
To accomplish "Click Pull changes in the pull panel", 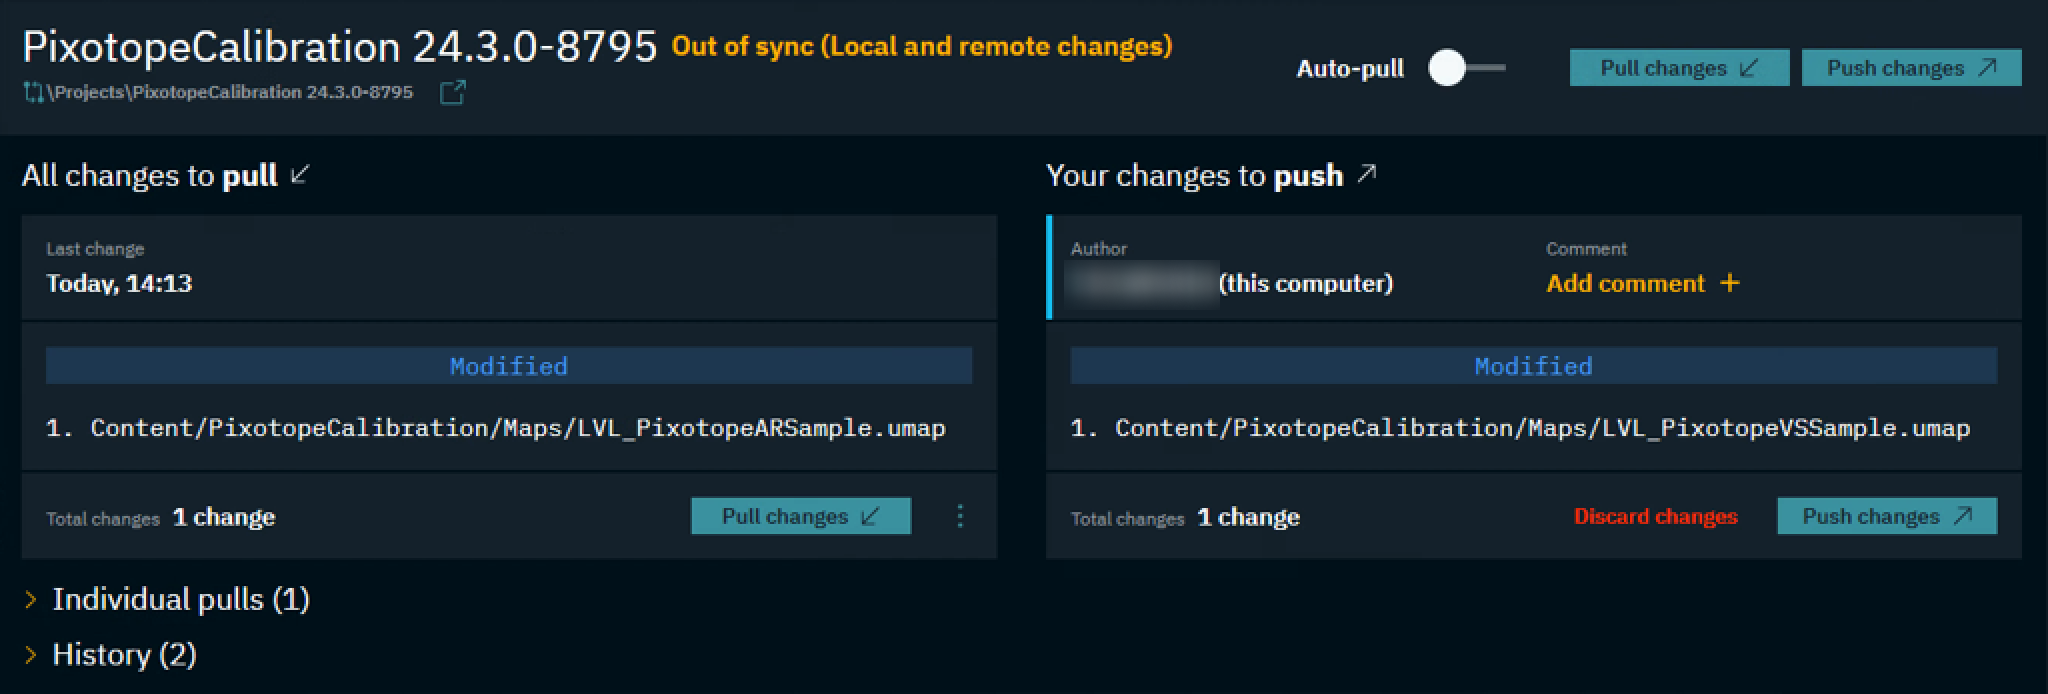I will 800,516.
